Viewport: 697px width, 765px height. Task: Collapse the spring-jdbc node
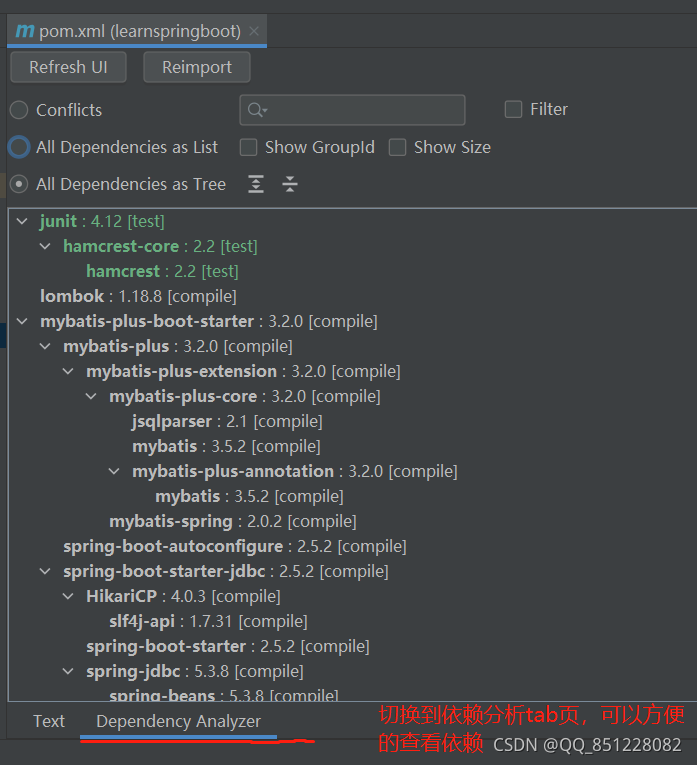tap(68, 671)
